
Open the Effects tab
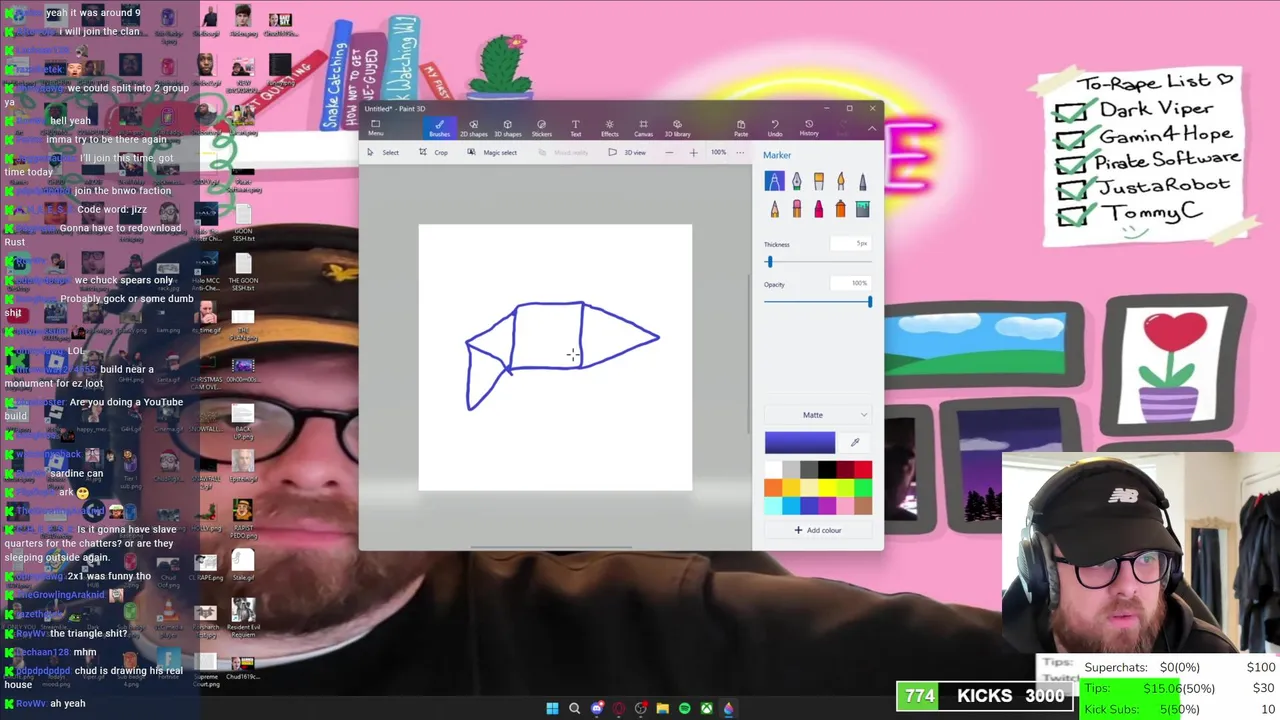609,128
